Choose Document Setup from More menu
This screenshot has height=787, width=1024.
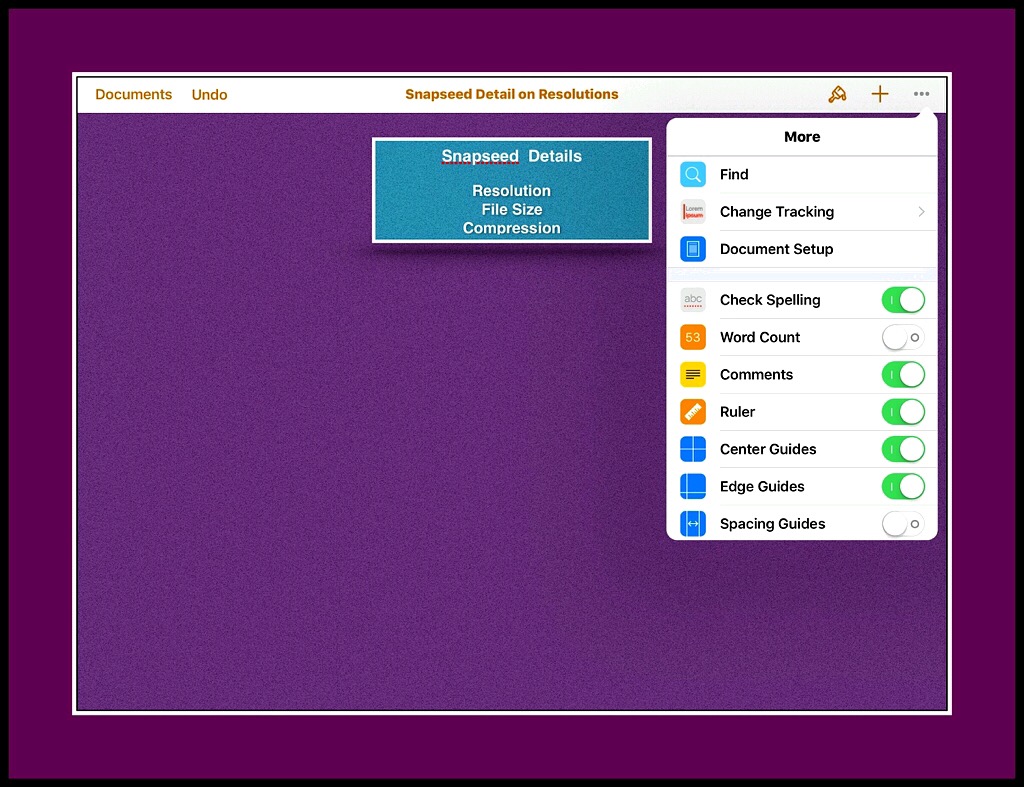[777, 249]
